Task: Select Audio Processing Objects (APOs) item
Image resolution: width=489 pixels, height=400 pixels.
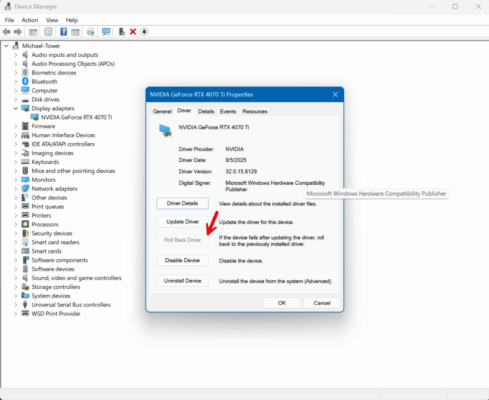Action: pyautogui.click(x=73, y=64)
